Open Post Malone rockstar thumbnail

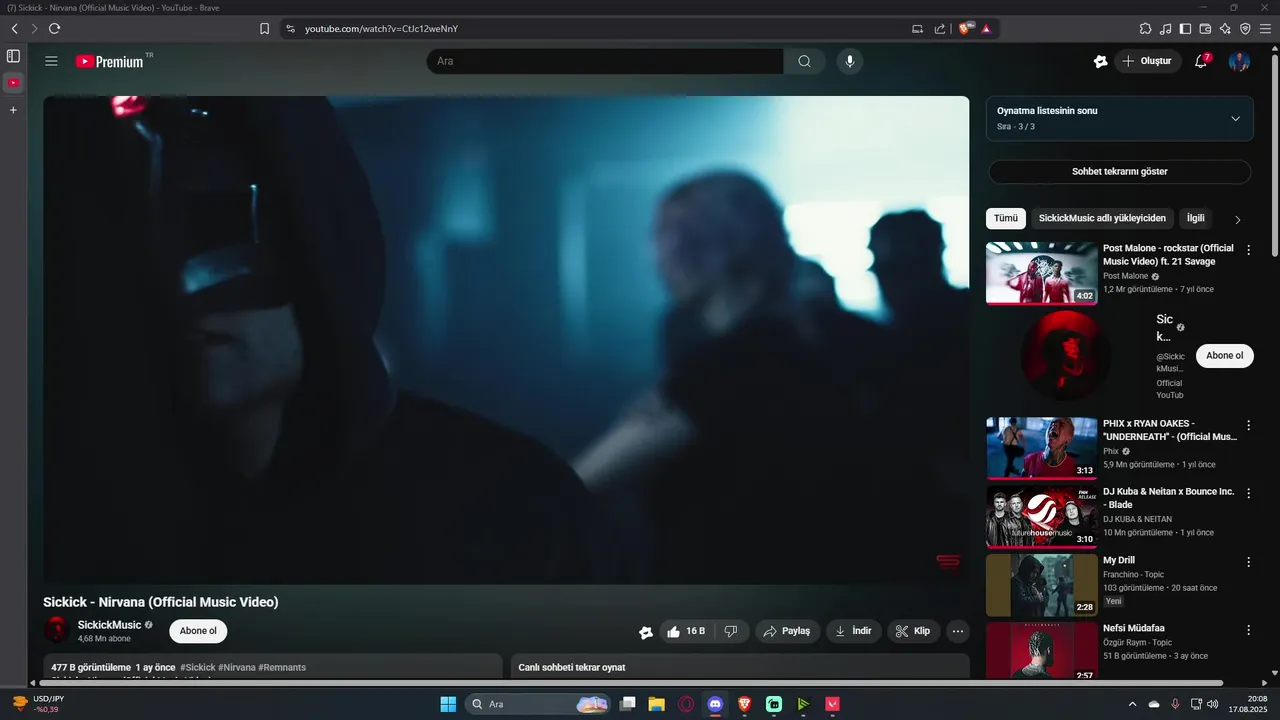pyautogui.click(x=1042, y=273)
